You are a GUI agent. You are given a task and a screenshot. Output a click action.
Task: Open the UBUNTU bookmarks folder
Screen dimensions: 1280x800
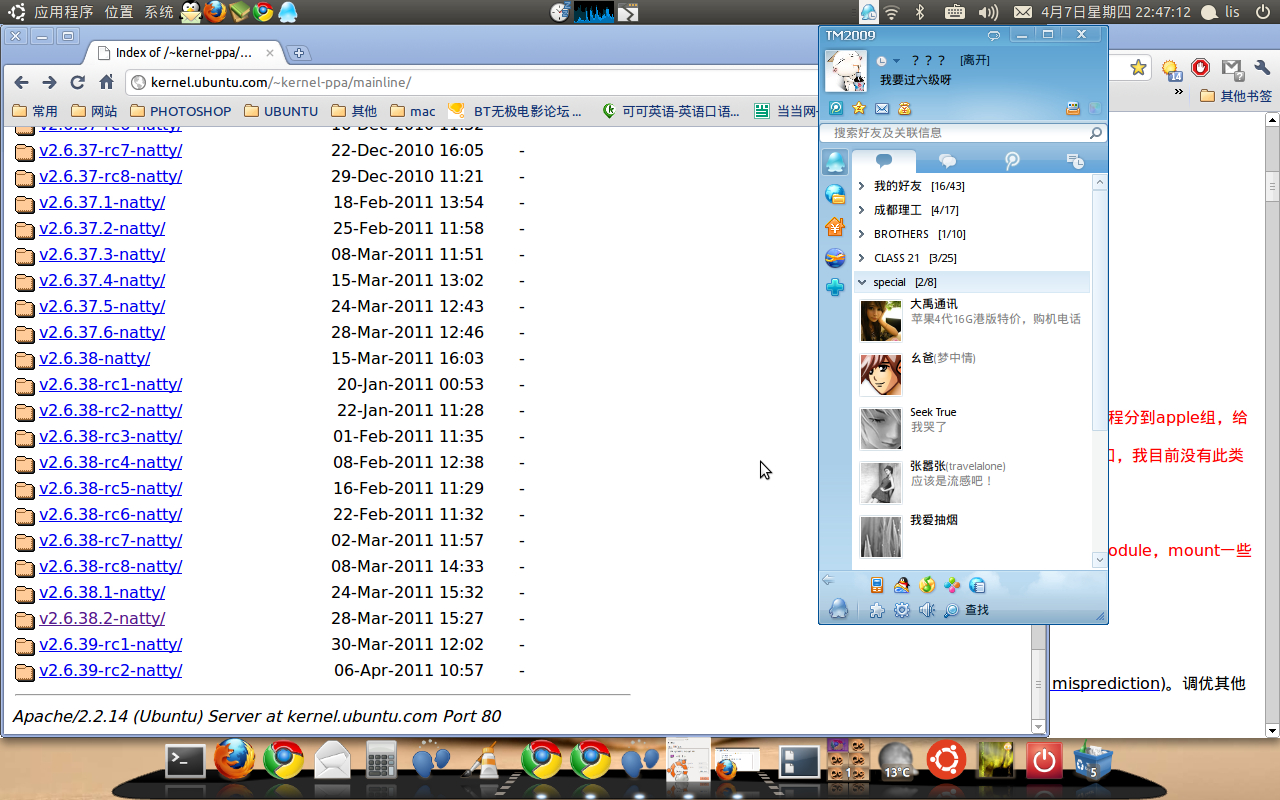[x=281, y=111]
